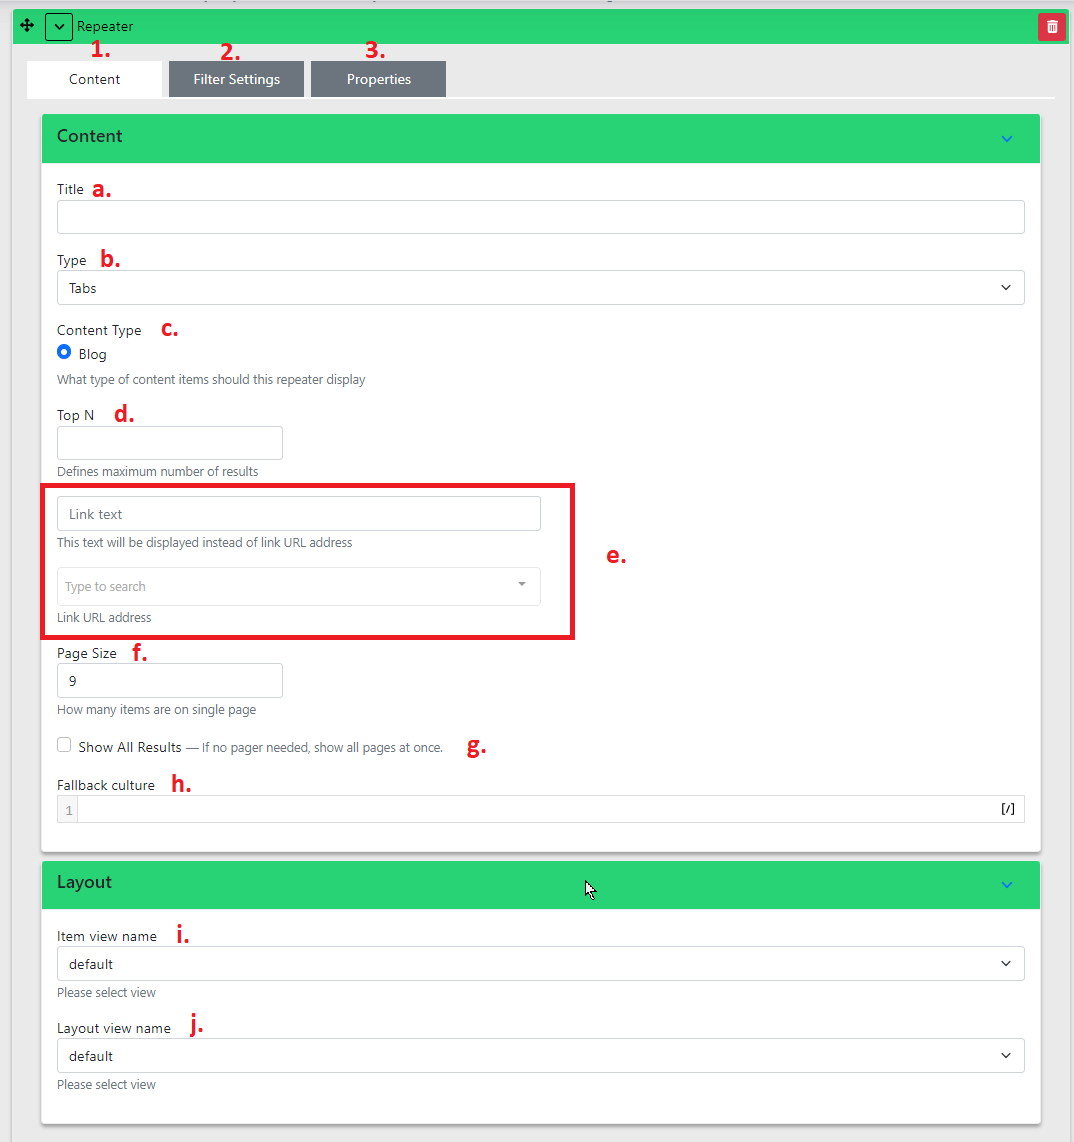
Task: Click inside the Fallback culture code editor
Action: 530,809
